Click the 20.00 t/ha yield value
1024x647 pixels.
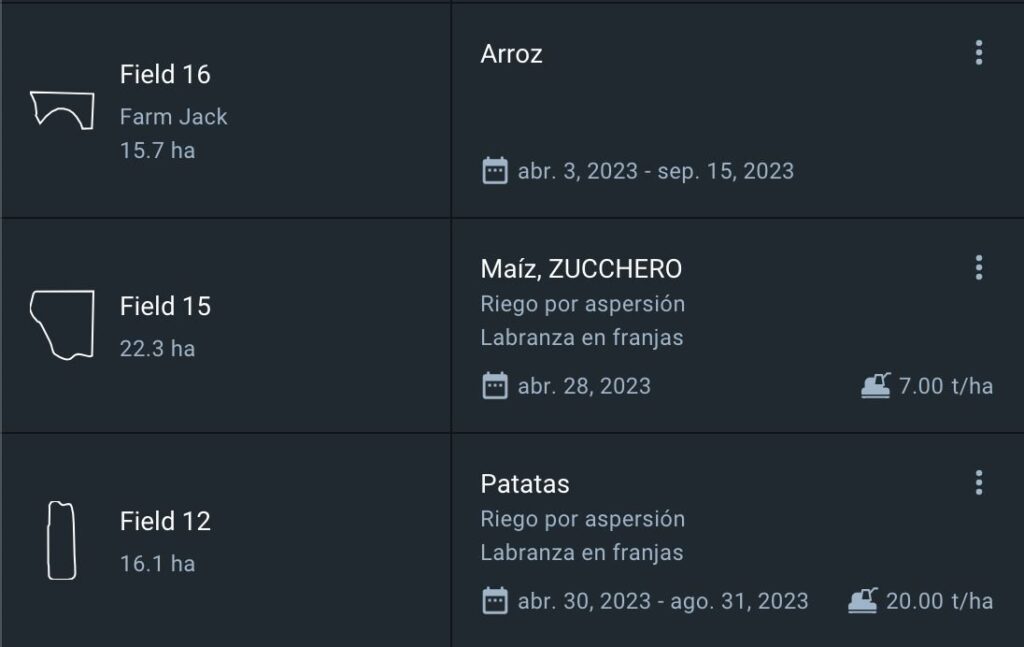pos(939,601)
